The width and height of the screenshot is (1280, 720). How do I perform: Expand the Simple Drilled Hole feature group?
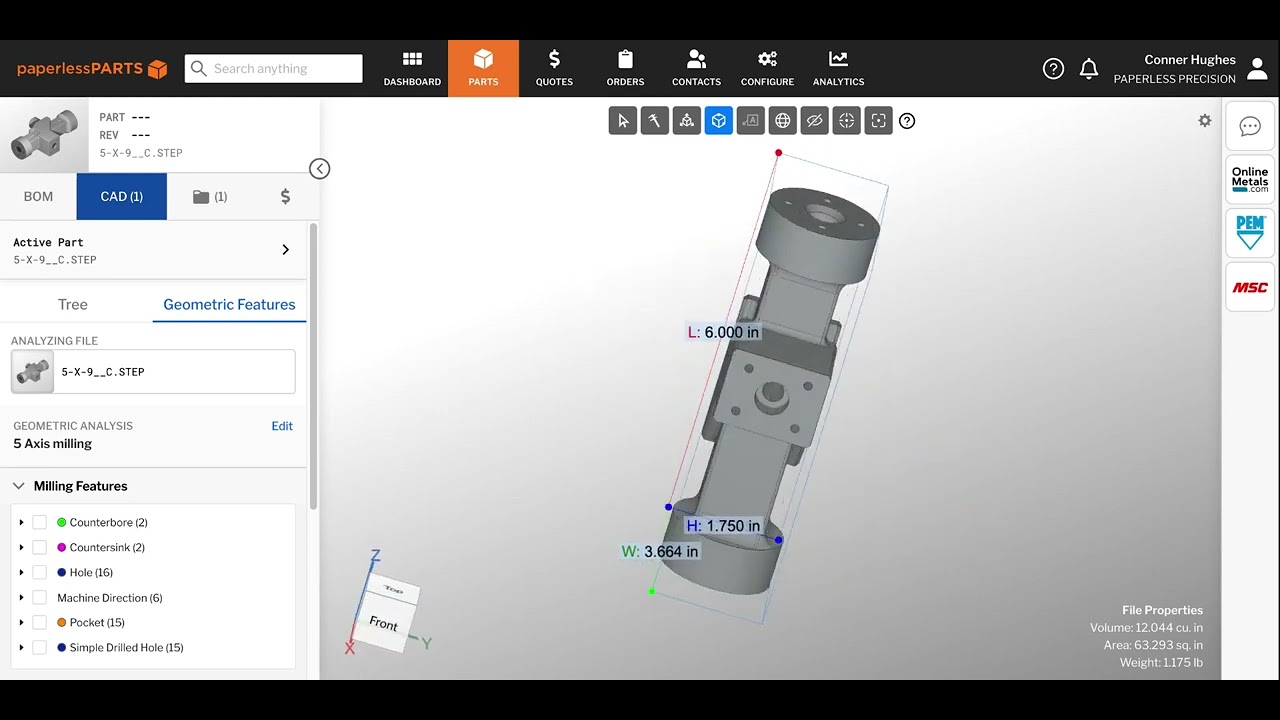coord(21,647)
